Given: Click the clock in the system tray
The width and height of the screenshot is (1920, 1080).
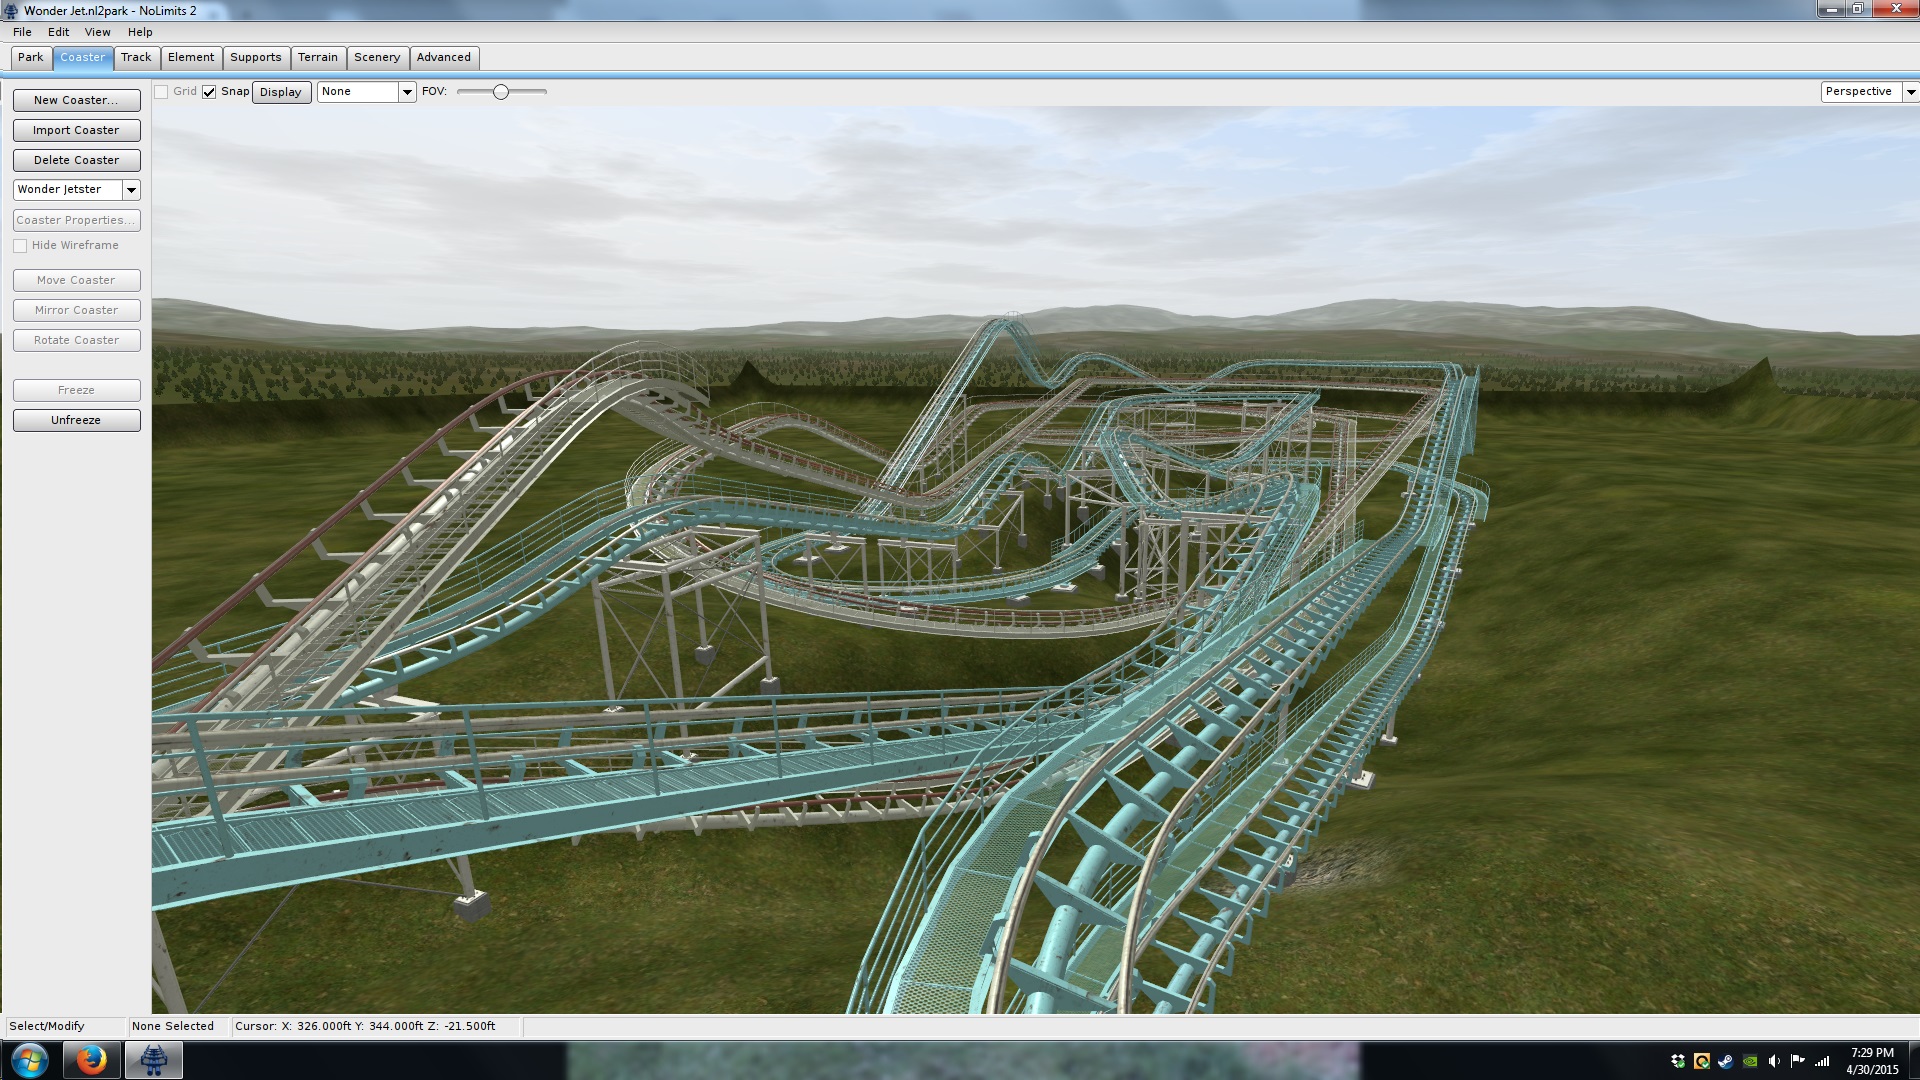Looking at the screenshot, I should click(1871, 1061).
